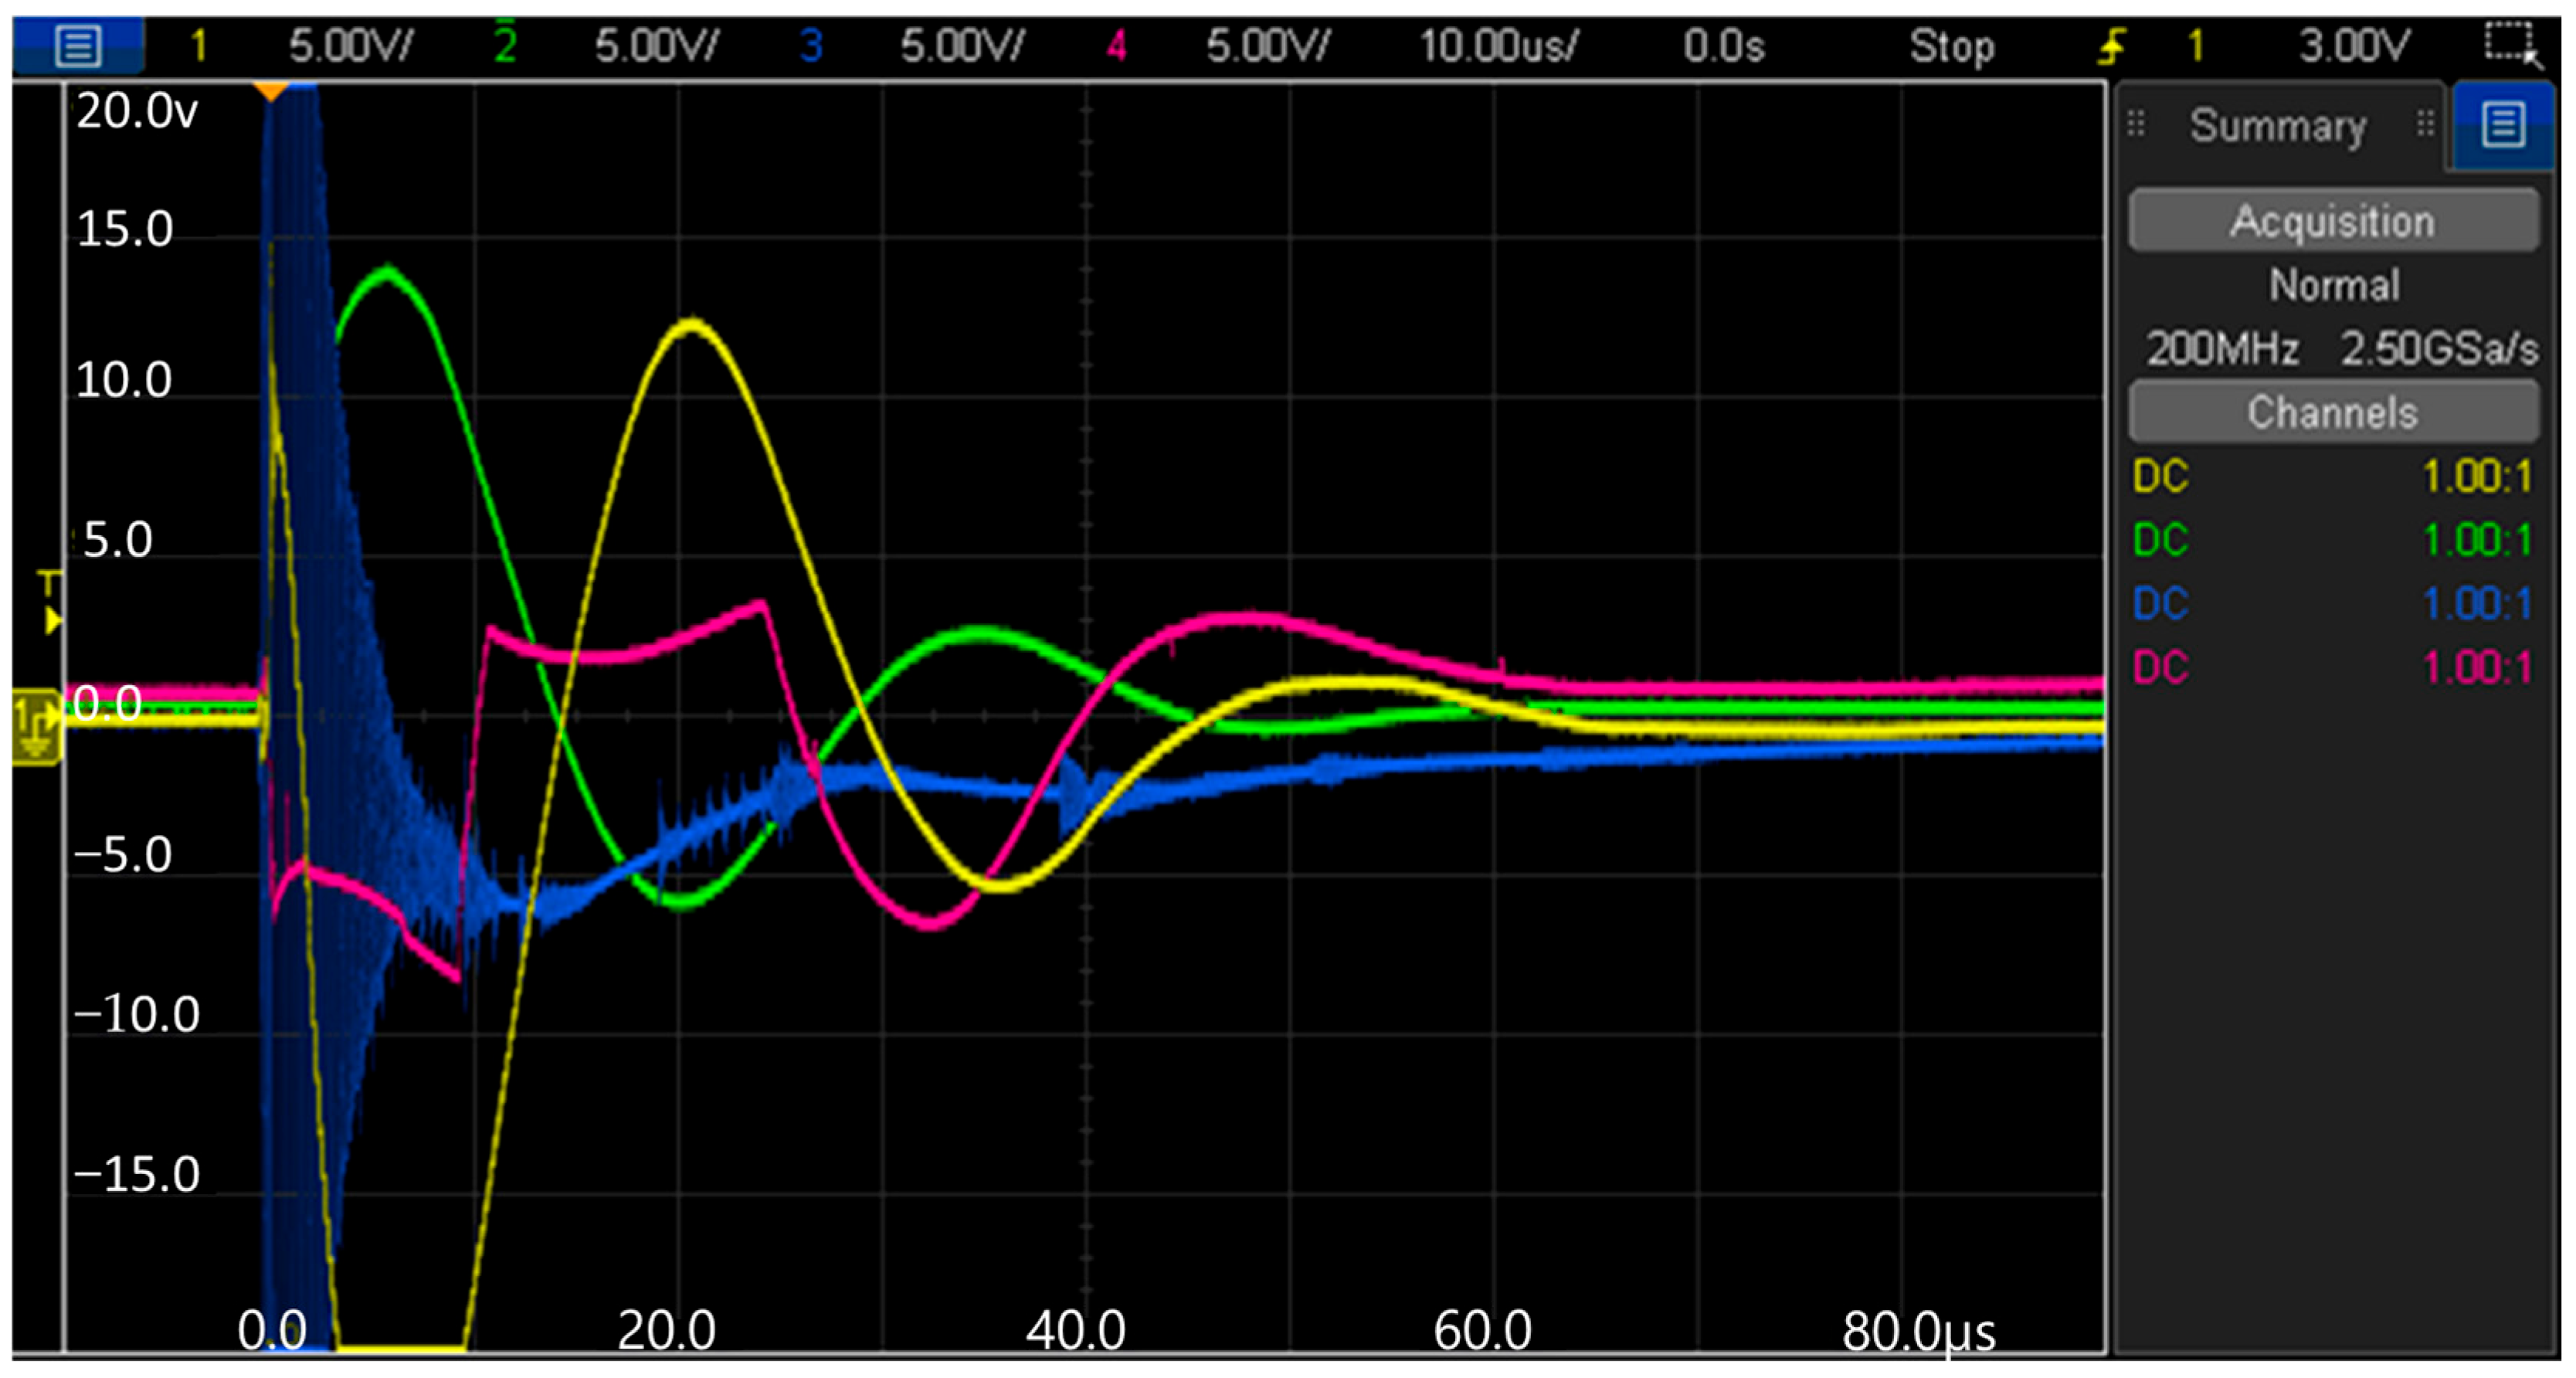Toggle channel 4 magenta number
This screenshot has height=1378, width=2576.
(x=1117, y=46)
